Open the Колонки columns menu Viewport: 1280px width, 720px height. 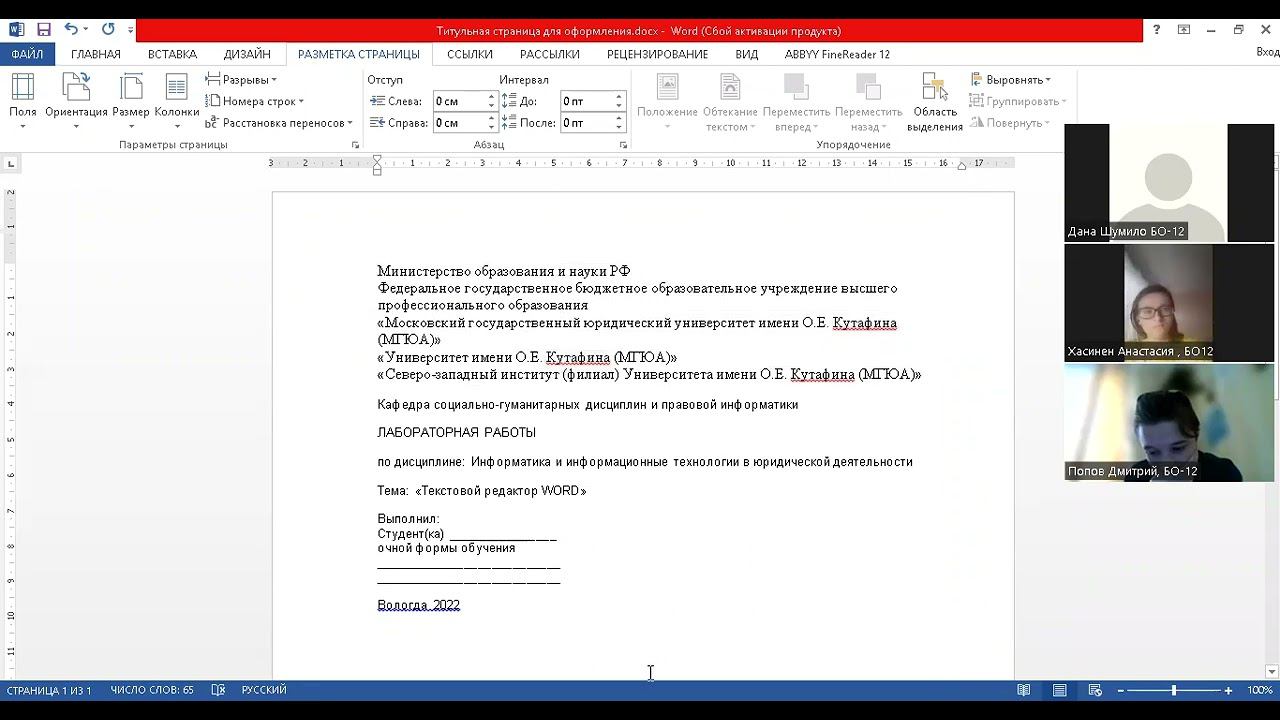(x=177, y=102)
